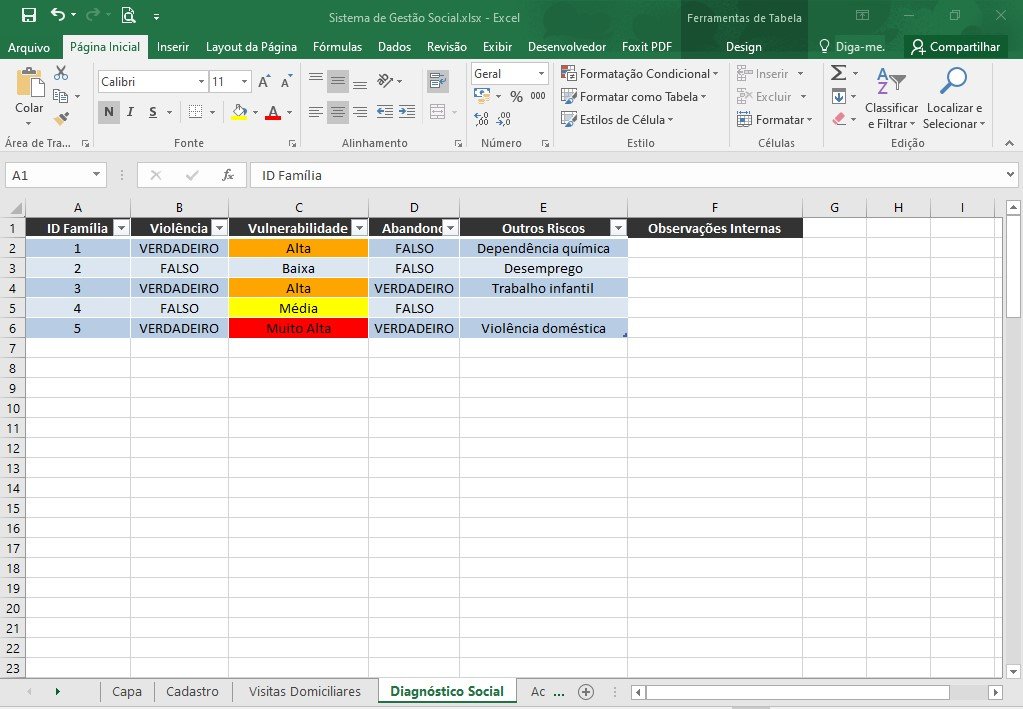Select all cells corner button
The image size is (1023, 709).
coord(14,207)
